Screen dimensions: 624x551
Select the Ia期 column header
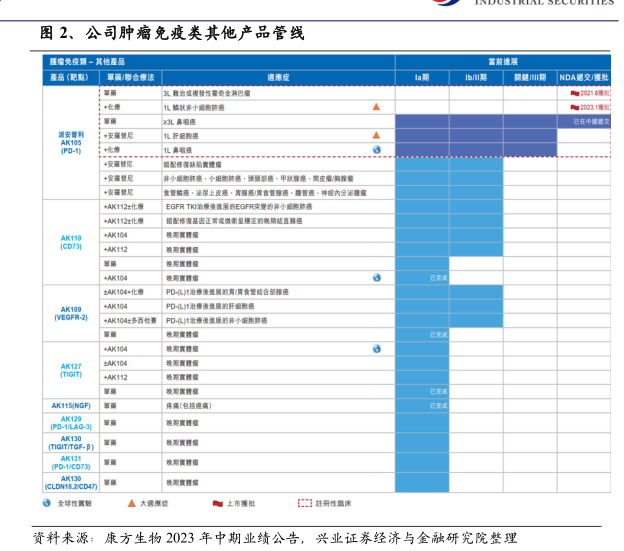click(421, 76)
